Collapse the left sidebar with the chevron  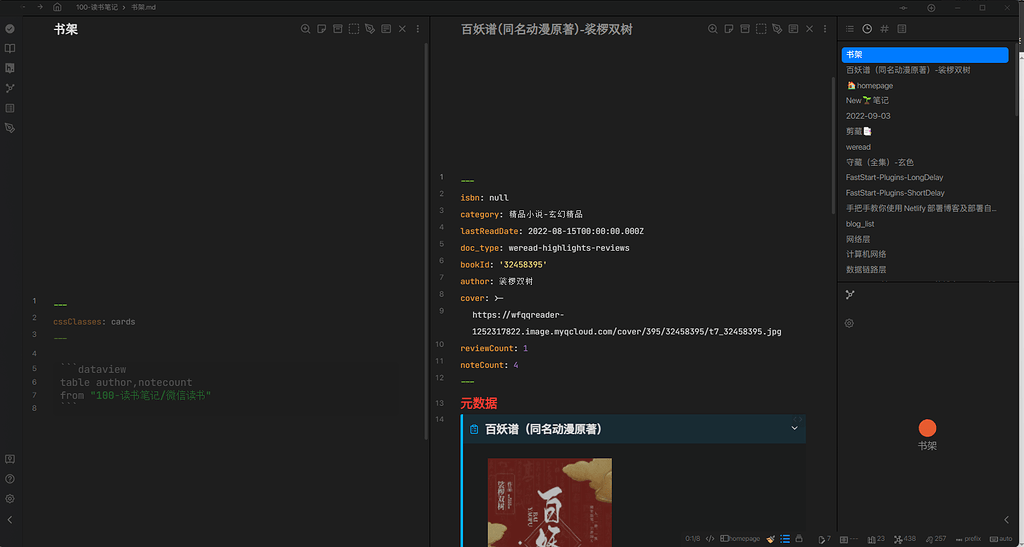[x=10, y=520]
